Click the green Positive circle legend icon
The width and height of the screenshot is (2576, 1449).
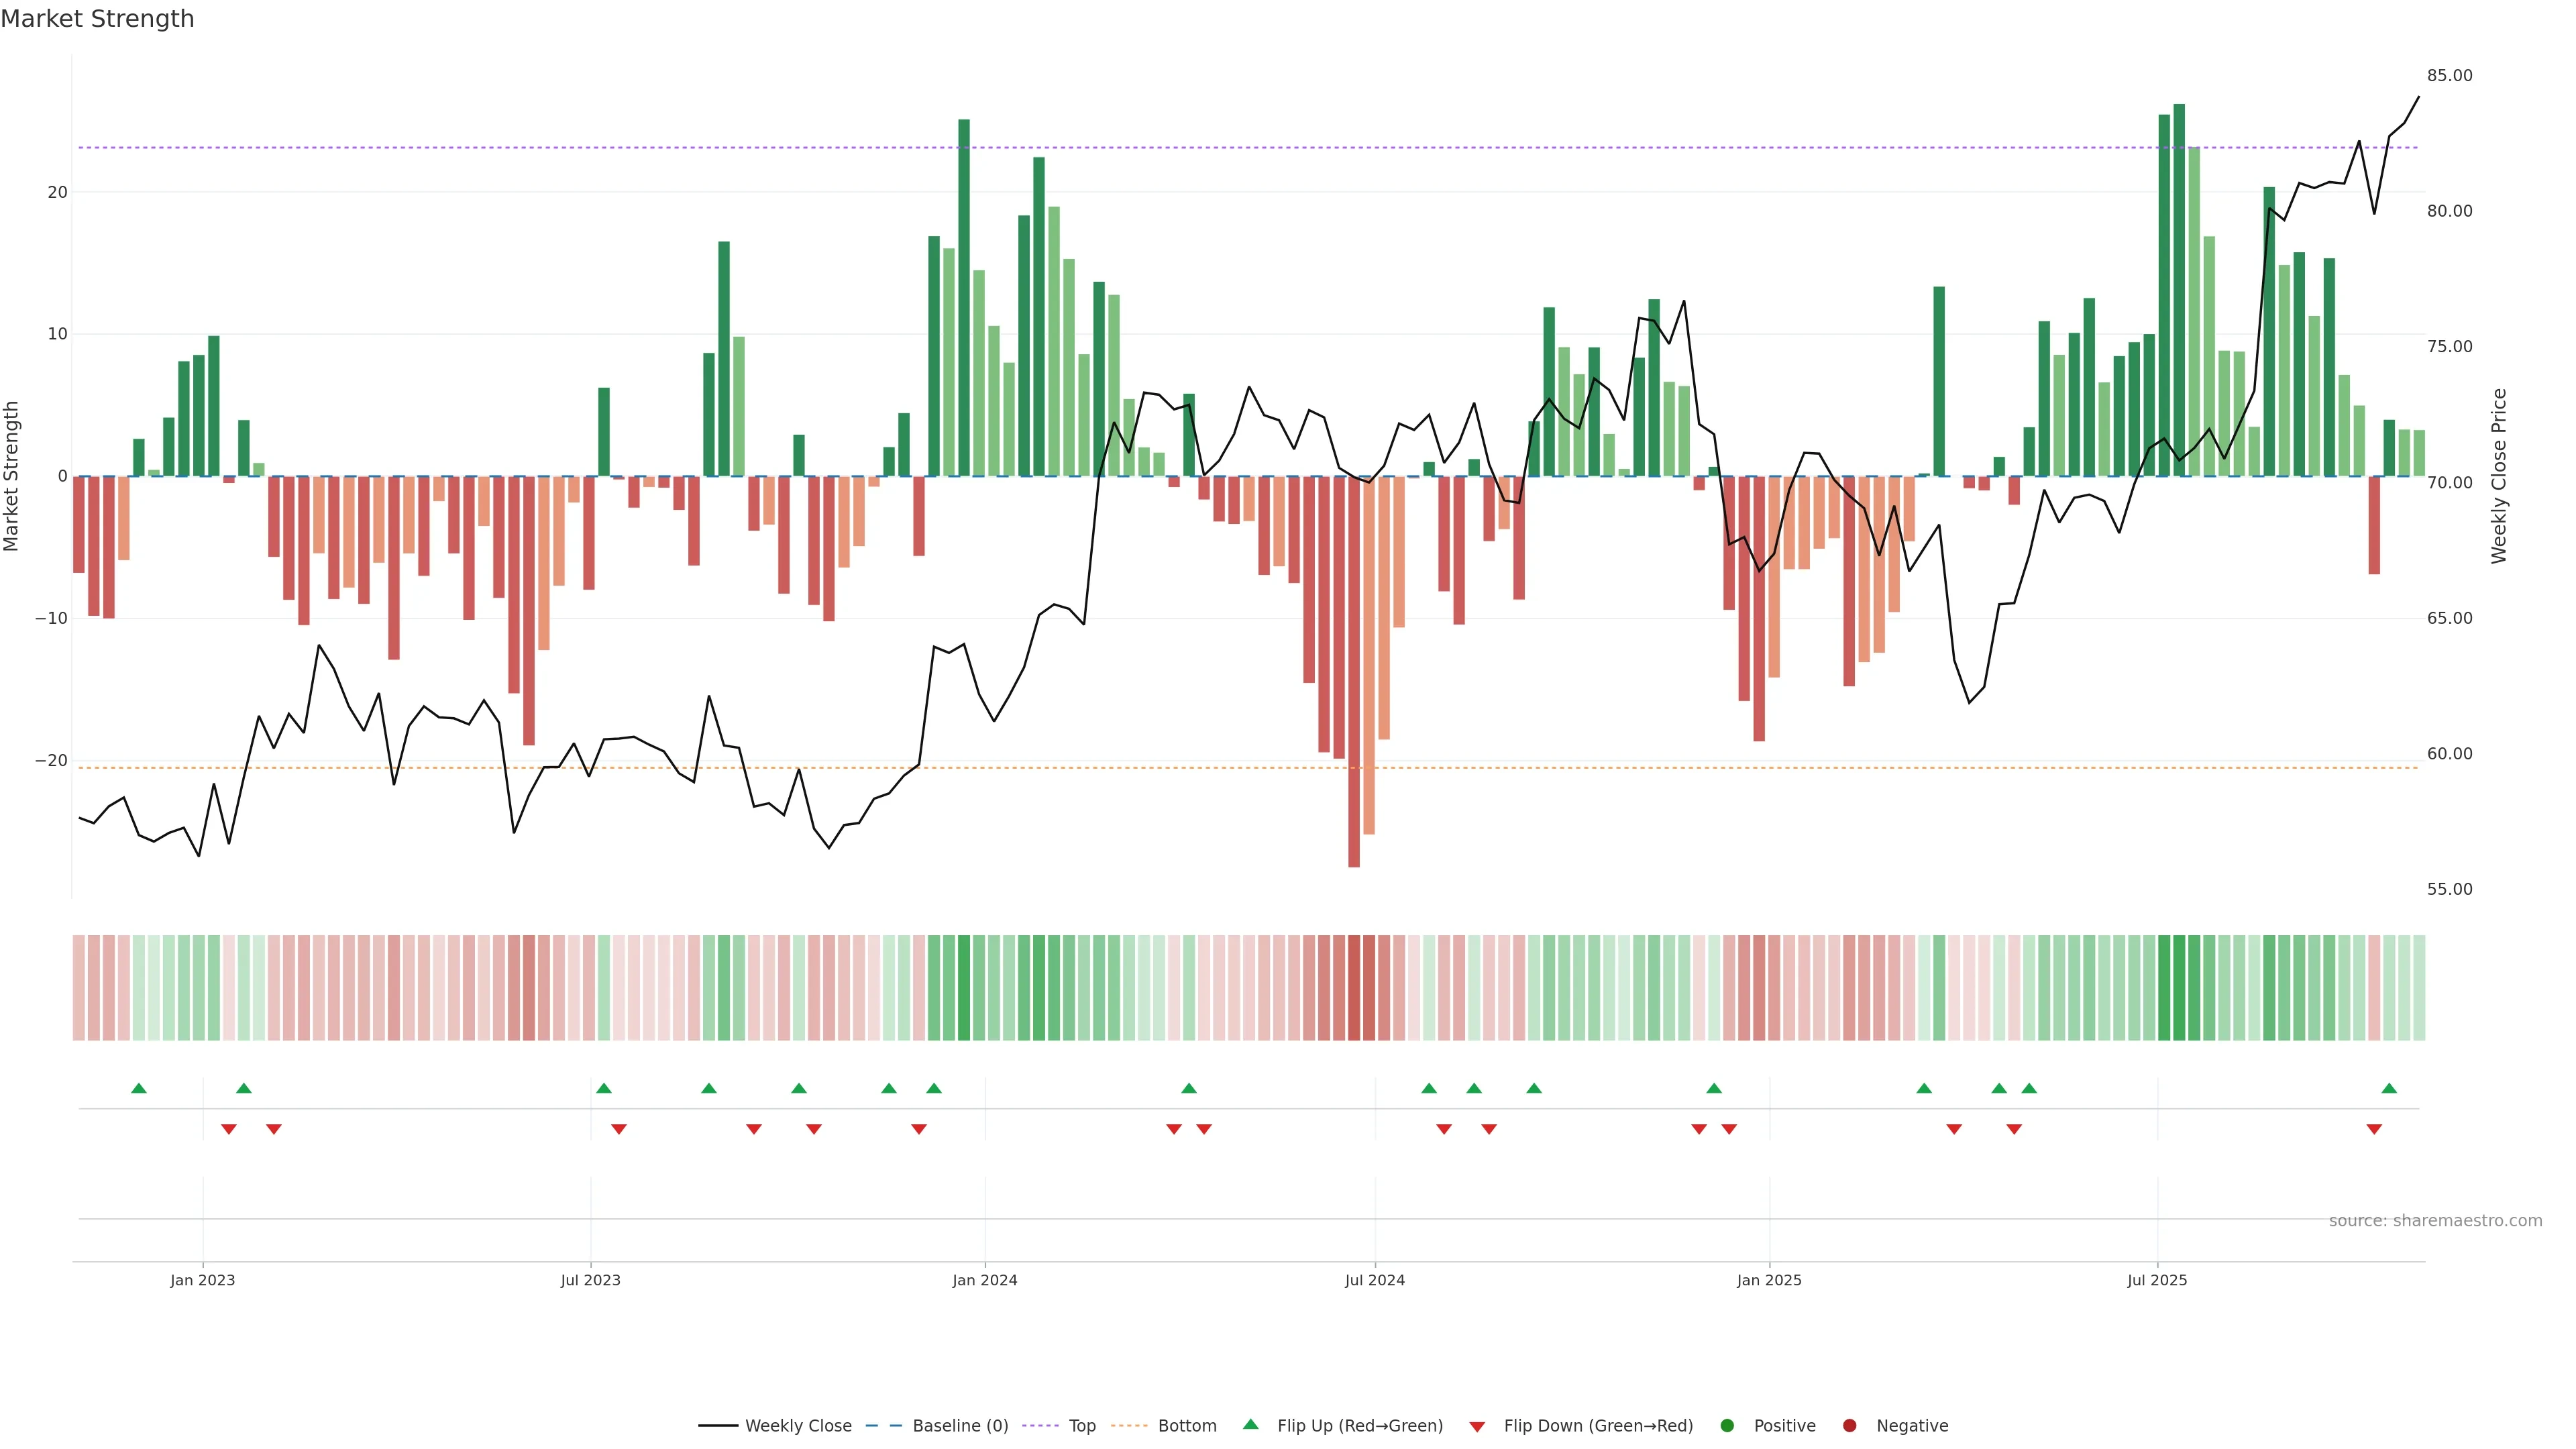coord(1726,1426)
